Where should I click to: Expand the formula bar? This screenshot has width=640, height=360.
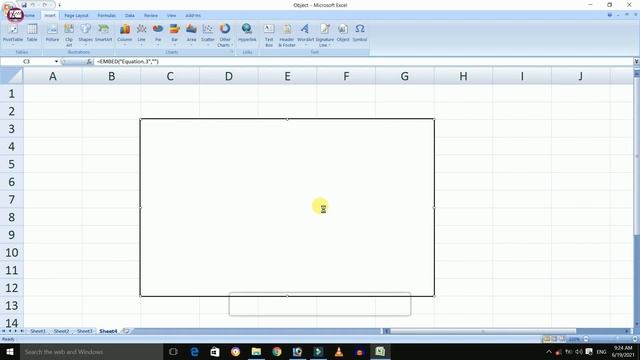click(x=636, y=62)
